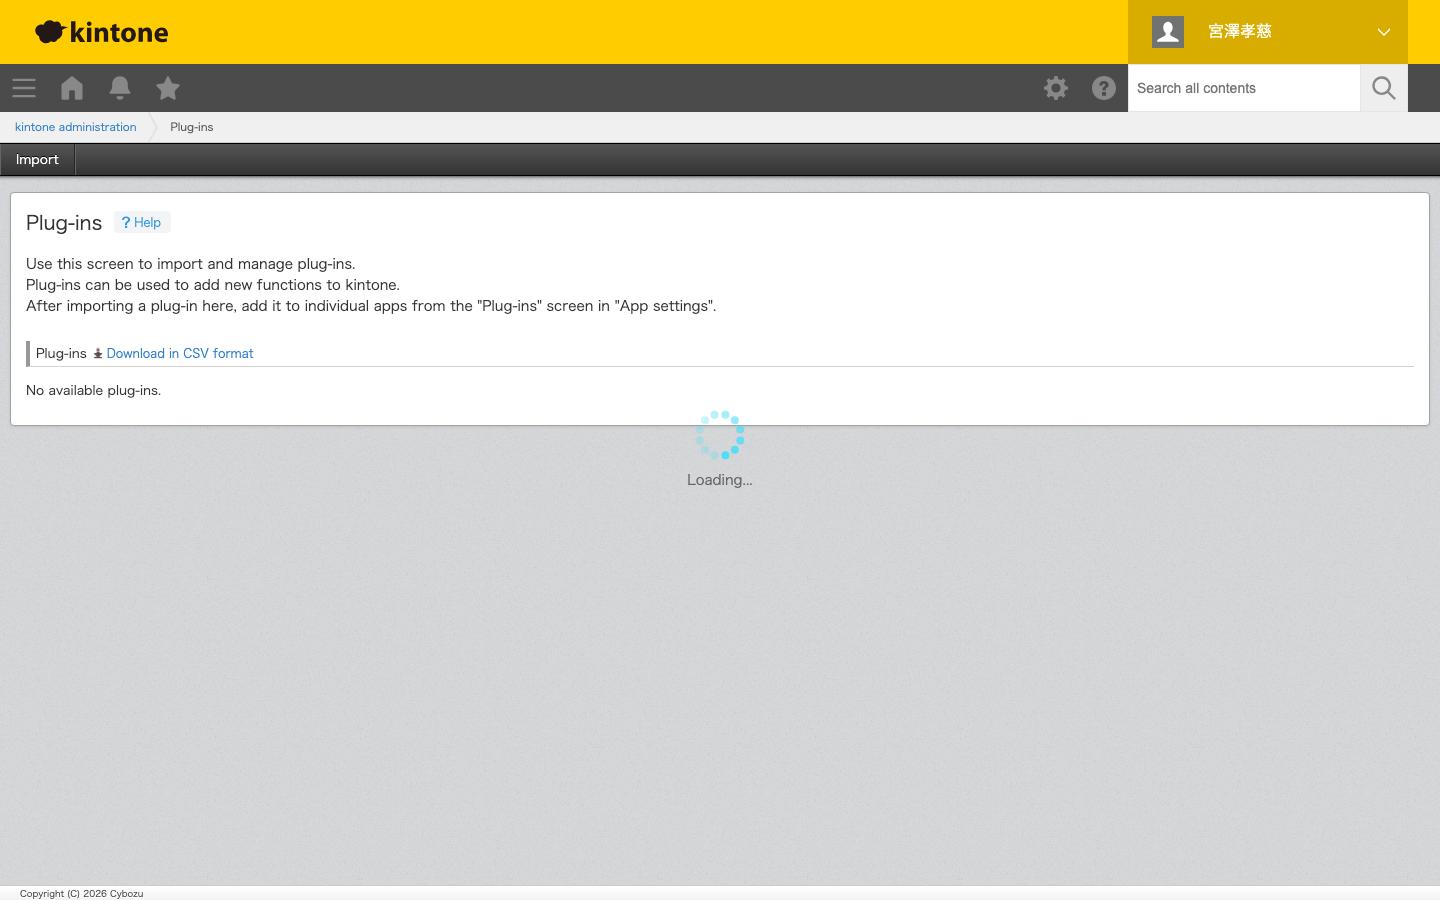
Task: Open the 宮澤孝慈 user name menu
Action: click(x=1240, y=32)
